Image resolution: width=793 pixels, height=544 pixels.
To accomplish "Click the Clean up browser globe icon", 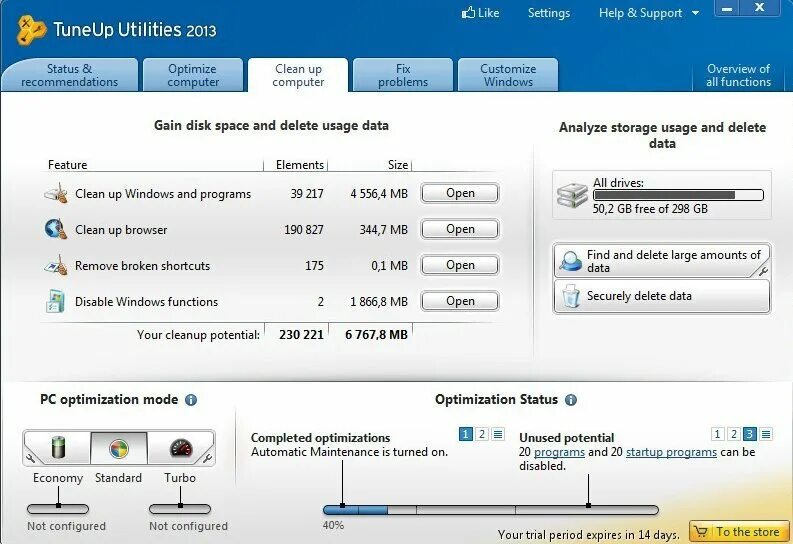I will tap(56, 229).
